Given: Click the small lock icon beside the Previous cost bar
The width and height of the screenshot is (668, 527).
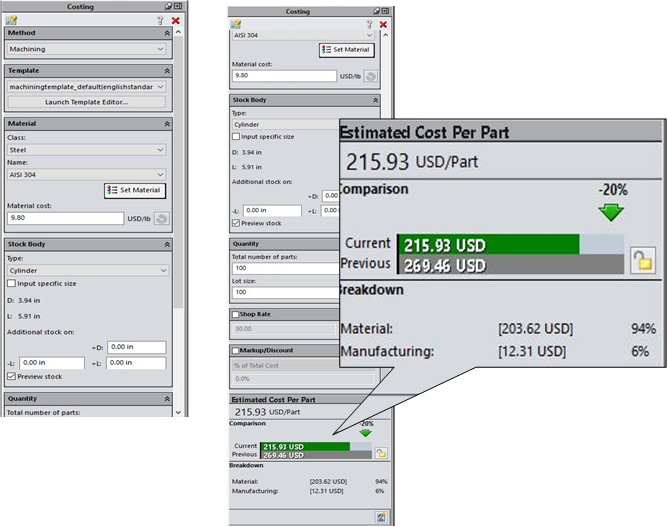Looking at the screenshot, I should point(381,453).
